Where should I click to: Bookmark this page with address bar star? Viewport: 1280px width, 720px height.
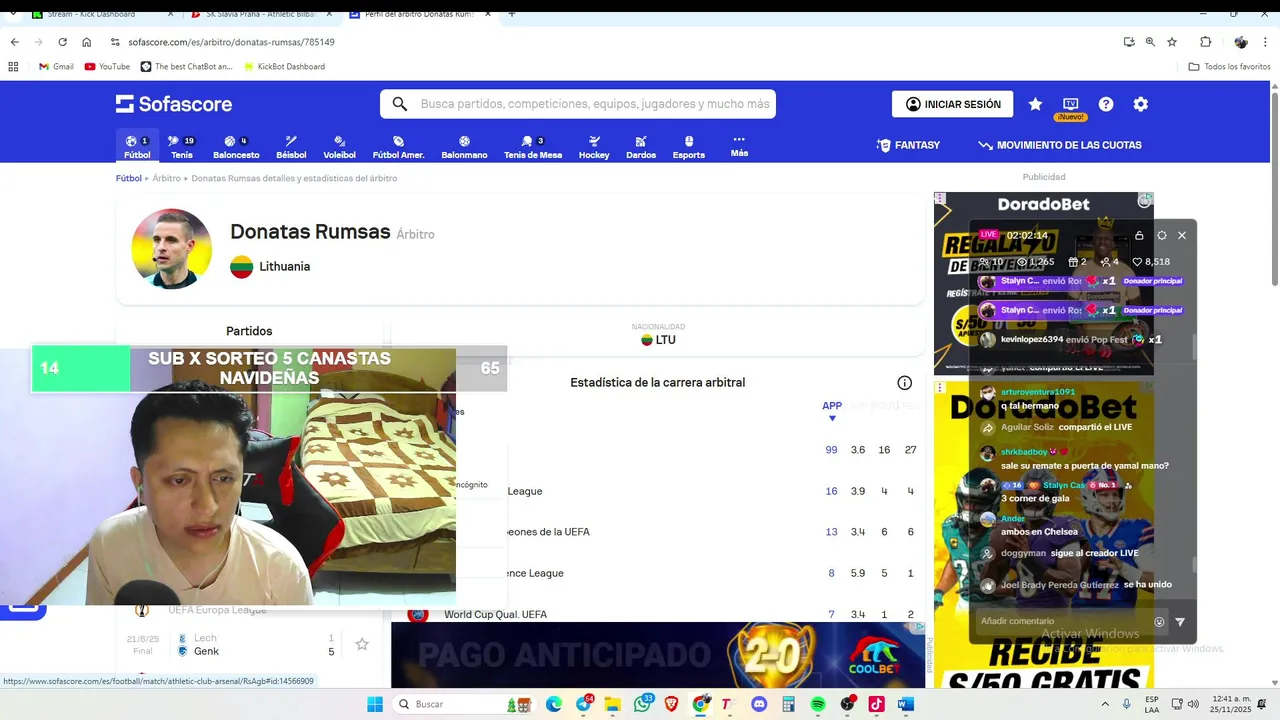[1172, 42]
